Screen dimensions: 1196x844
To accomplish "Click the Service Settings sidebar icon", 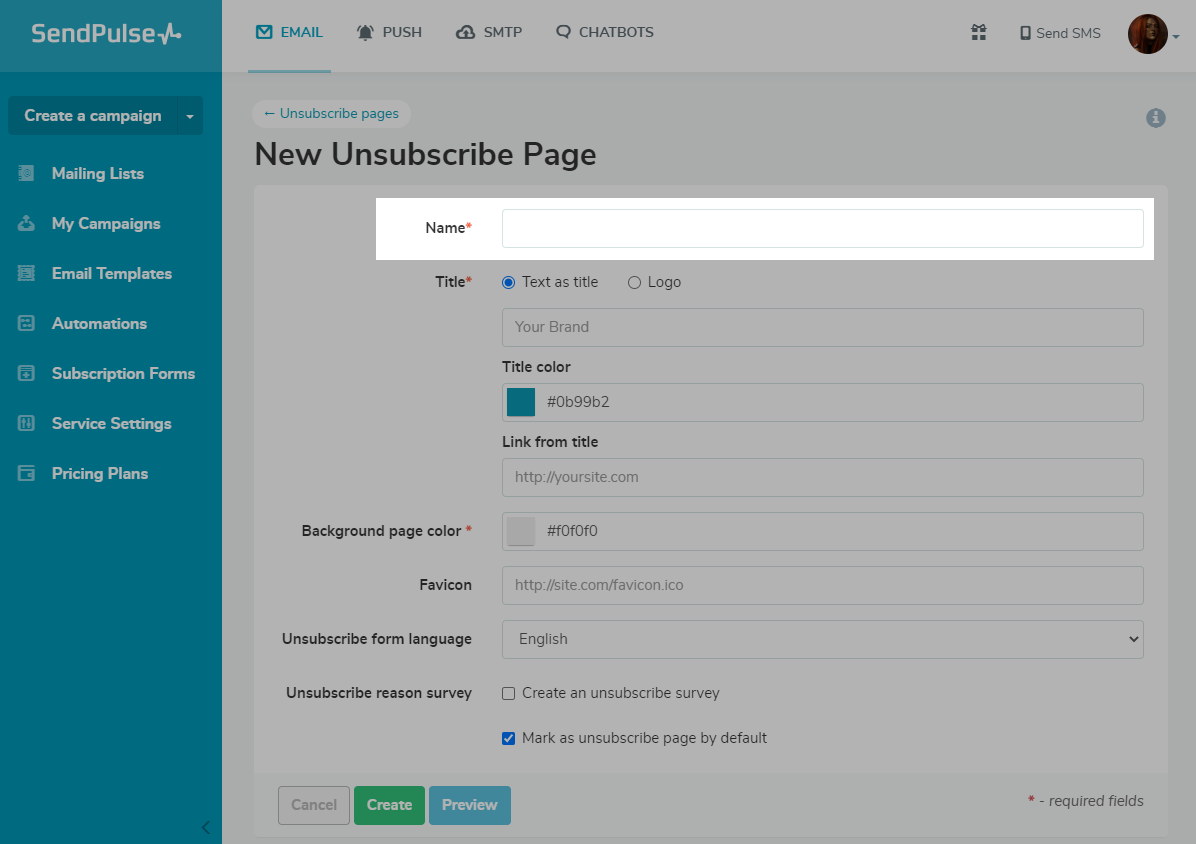I will tap(27, 423).
